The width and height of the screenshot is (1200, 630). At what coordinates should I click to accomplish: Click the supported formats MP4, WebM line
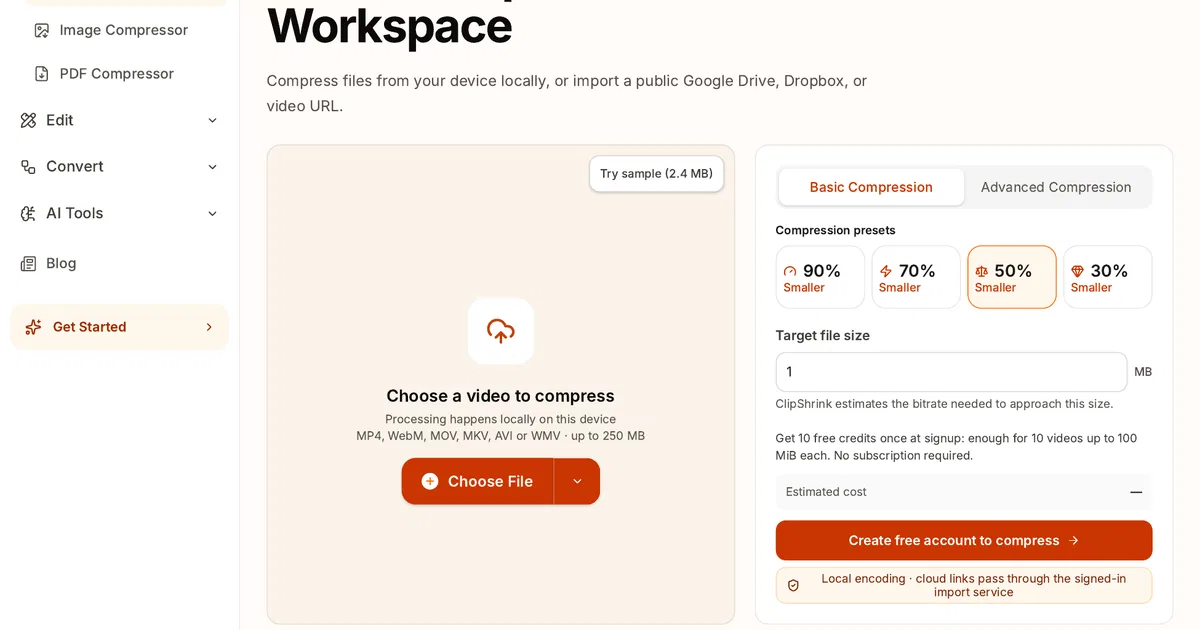point(501,436)
